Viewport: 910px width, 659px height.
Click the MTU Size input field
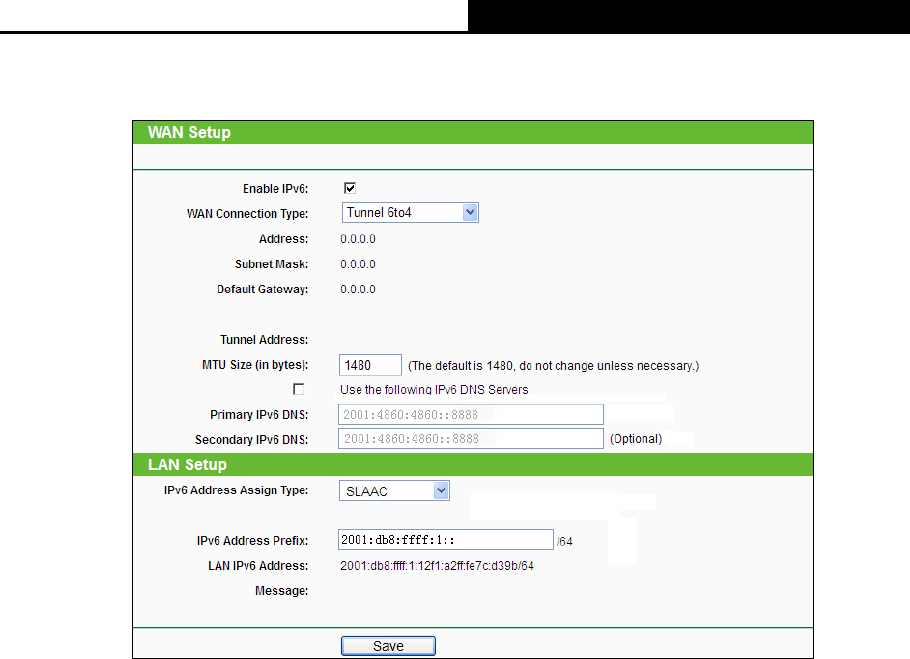[x=370, y=365]
